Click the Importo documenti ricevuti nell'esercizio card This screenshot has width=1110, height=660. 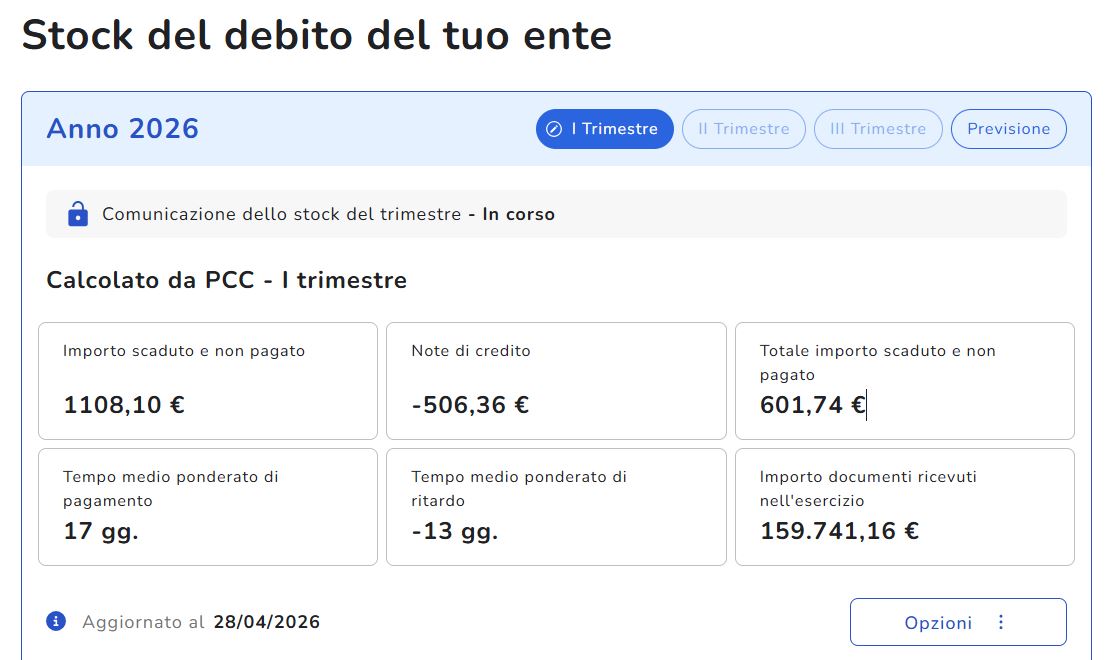point(905,507)
